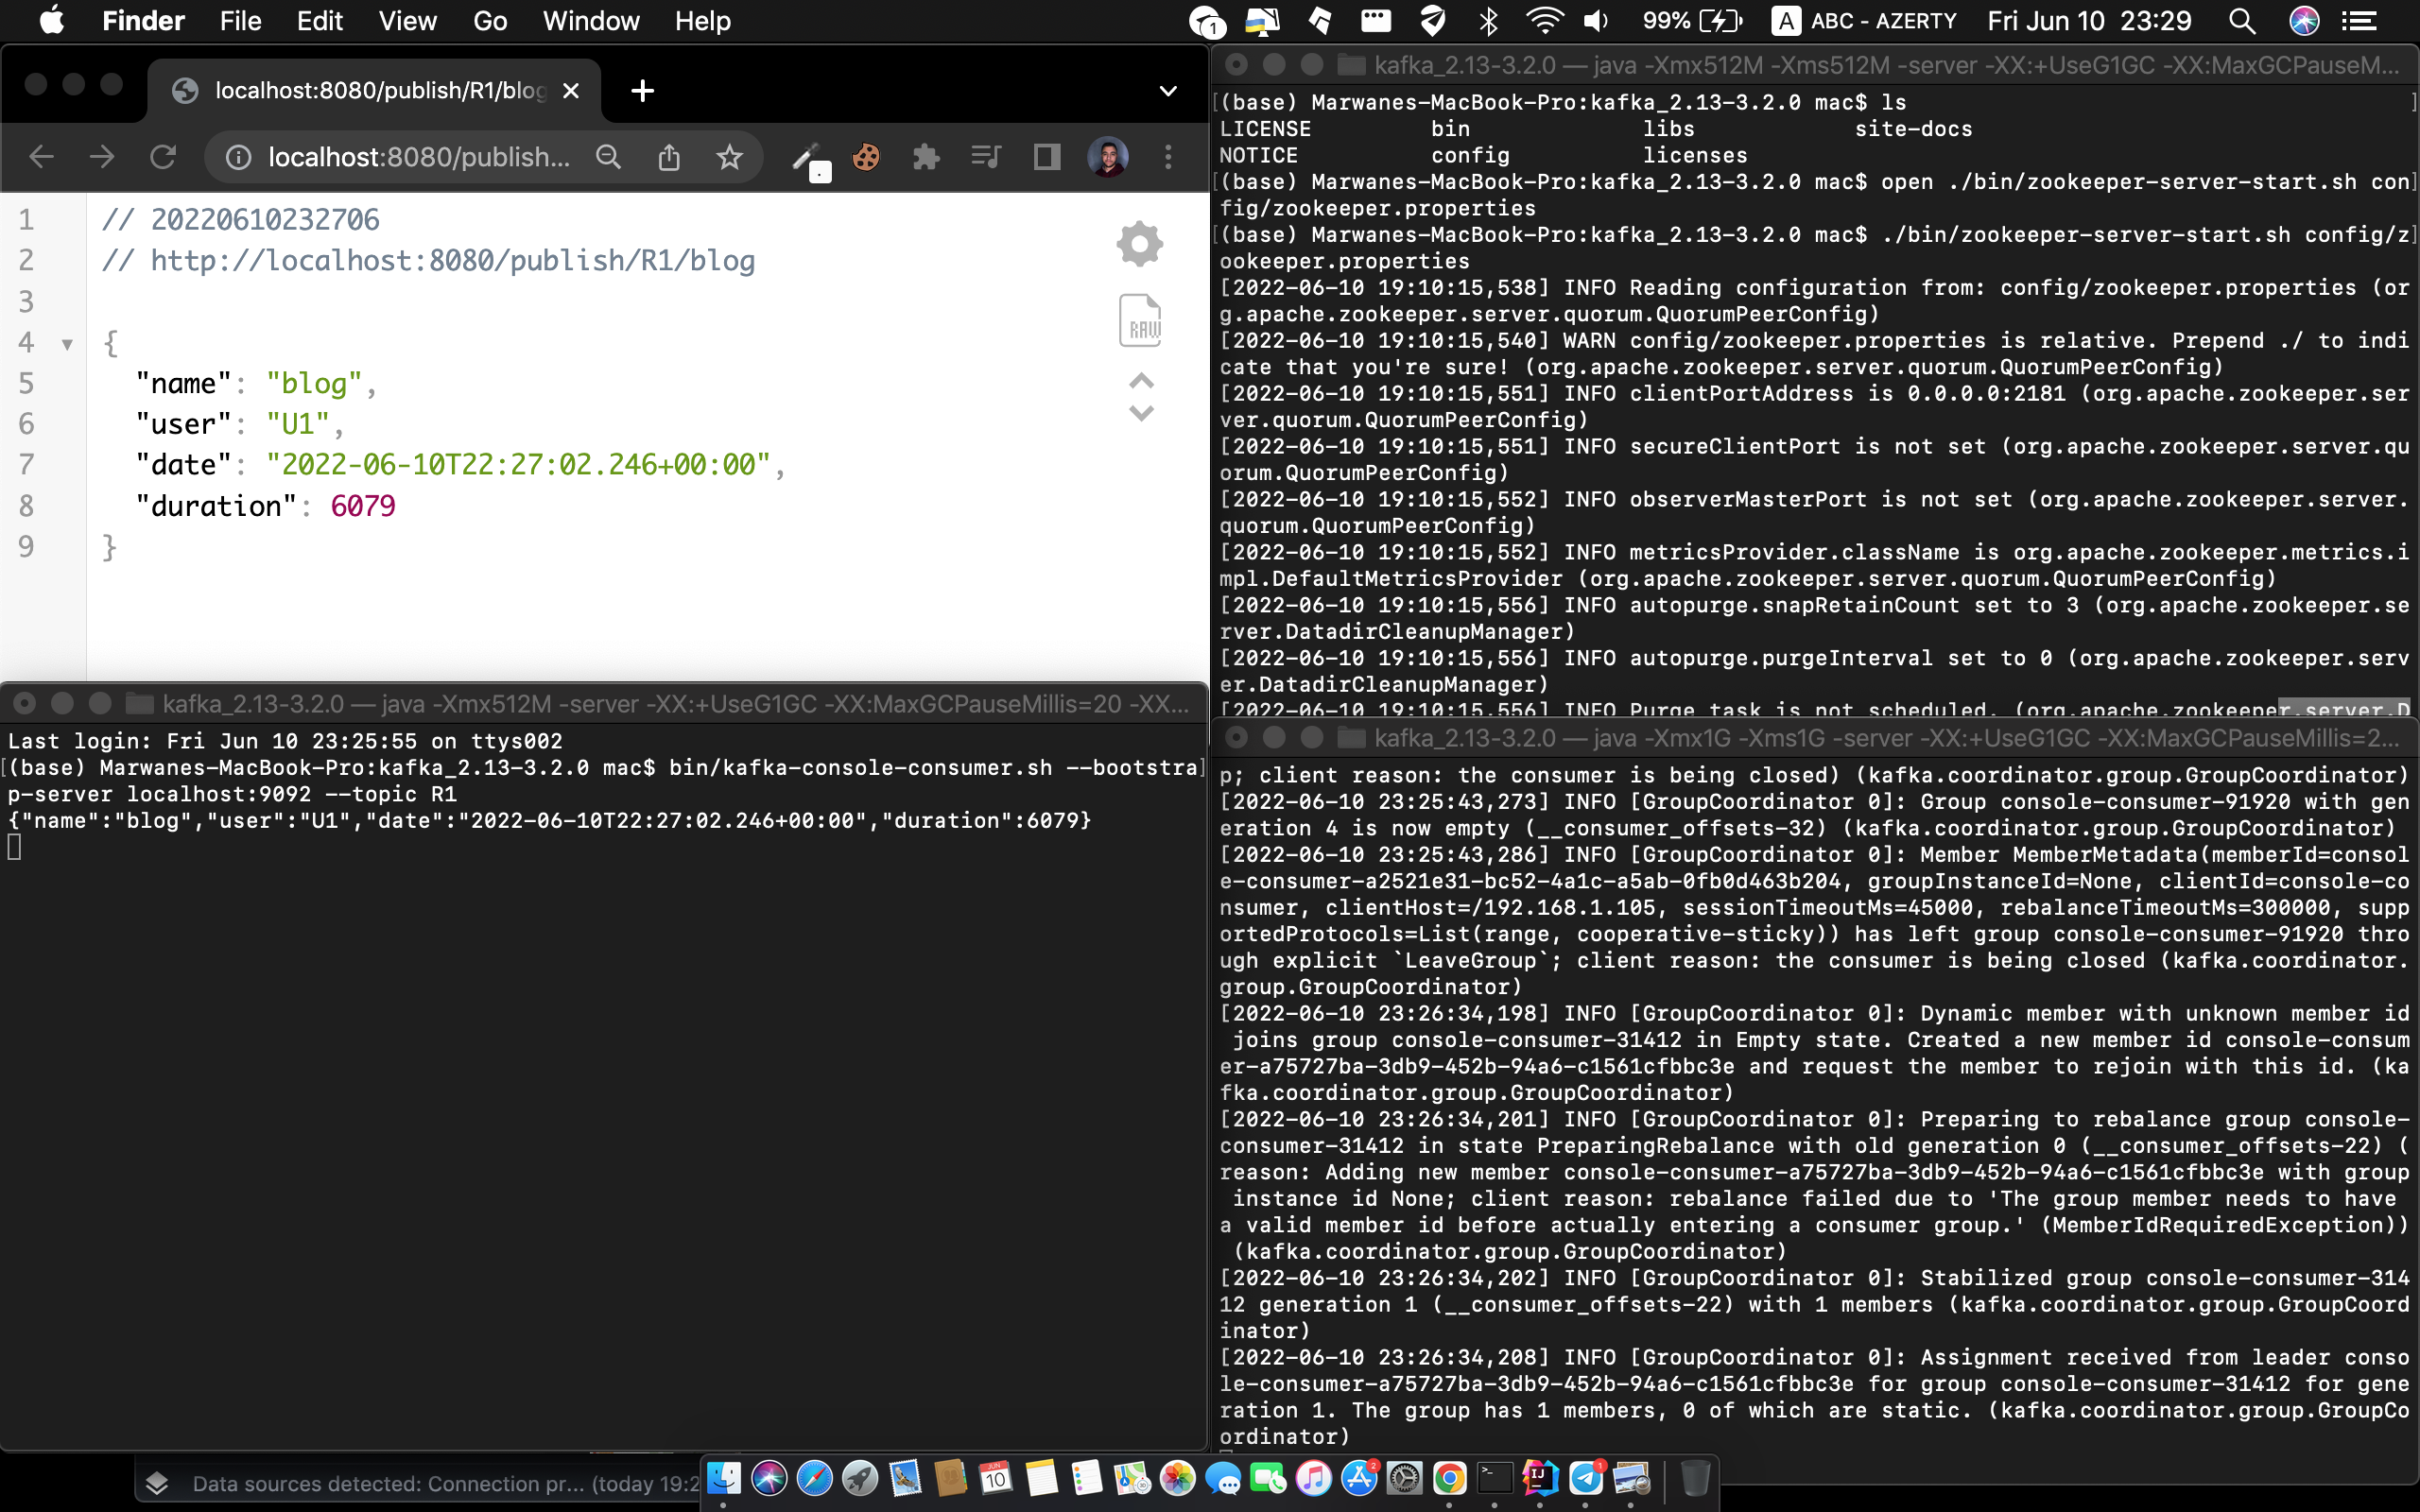Select the localhost:8080 browser tab
Viewport: 2420px width, 1512px height.
point(380,91)
